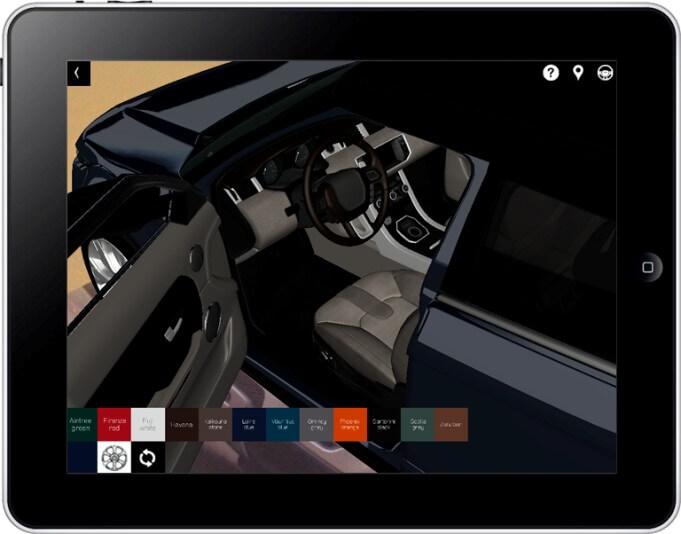Apply the Loire blue paint colour
This screenshot has width=681, height=534.
249,424
